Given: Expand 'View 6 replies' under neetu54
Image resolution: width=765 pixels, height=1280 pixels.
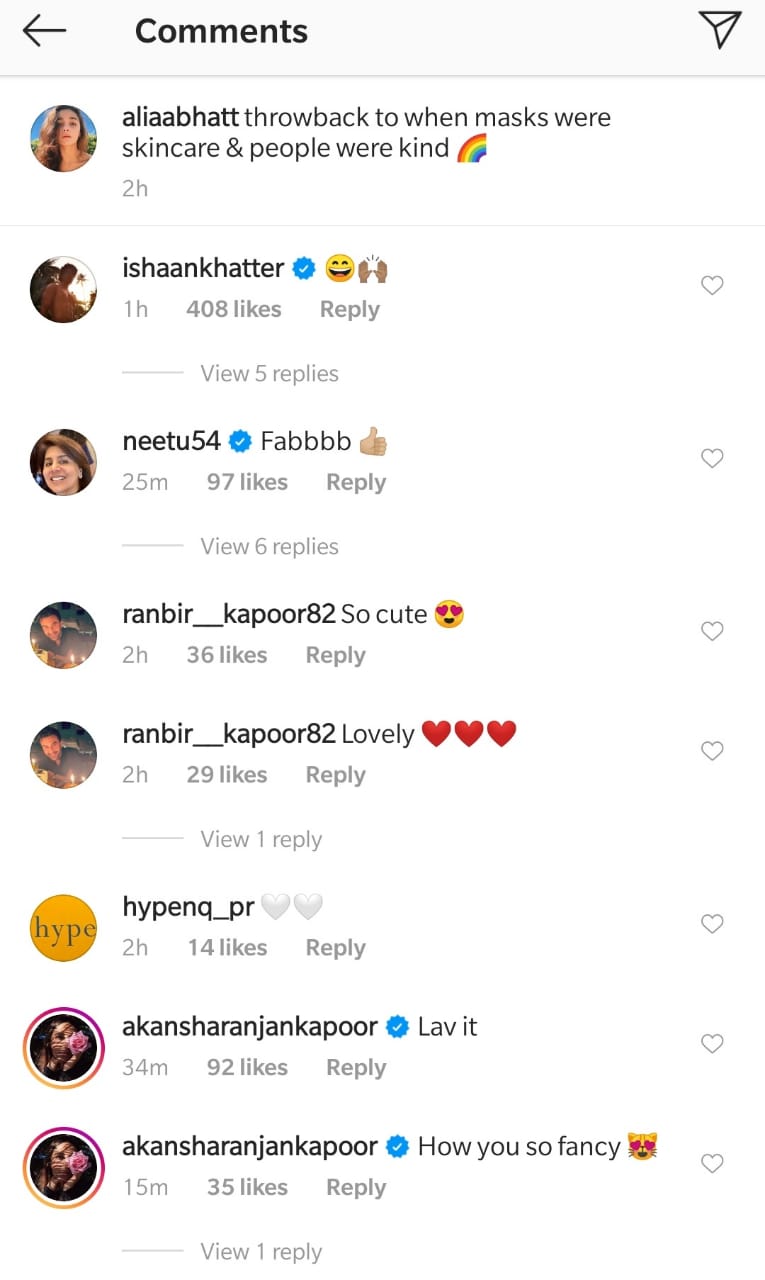Looking at the screenshot, I should pyautogui.click(x=269, y=547).
